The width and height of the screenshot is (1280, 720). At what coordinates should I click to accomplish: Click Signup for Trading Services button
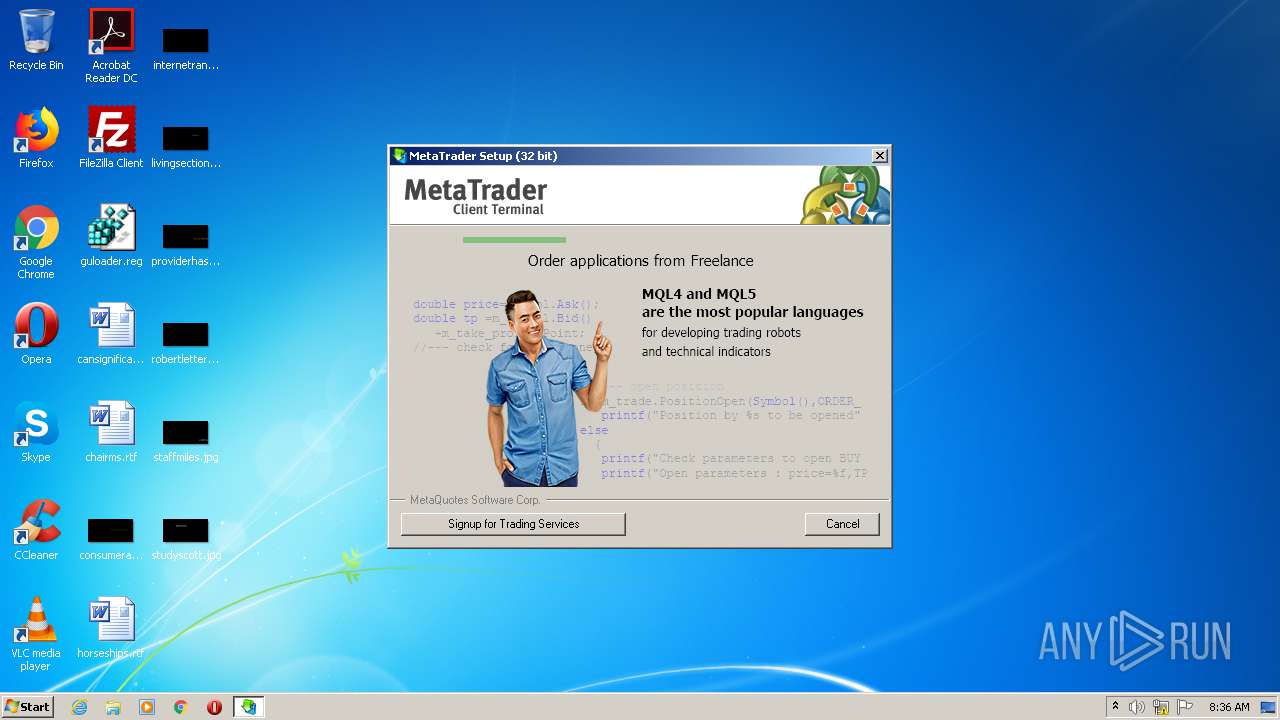[x=513, y=524]
